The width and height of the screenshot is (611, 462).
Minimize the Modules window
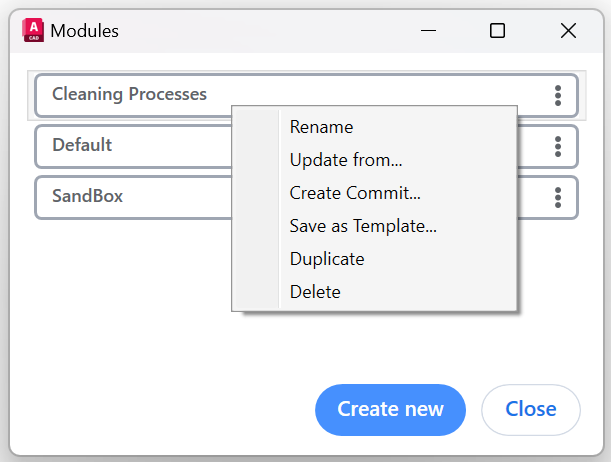428,30
